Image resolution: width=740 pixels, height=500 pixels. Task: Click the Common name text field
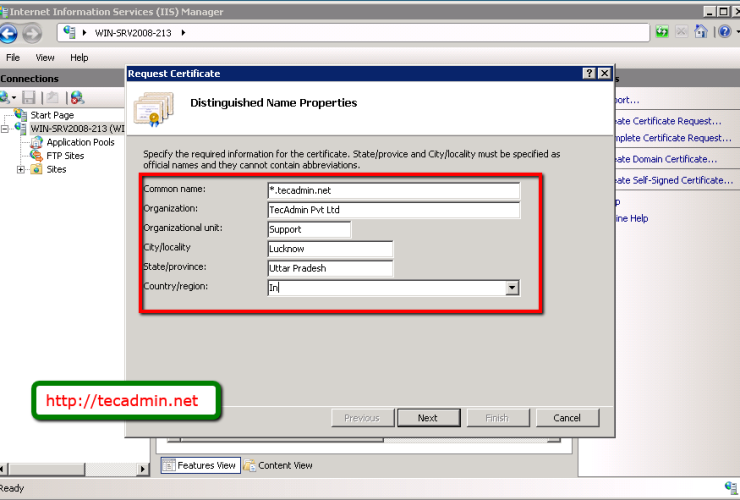(394, 190)
